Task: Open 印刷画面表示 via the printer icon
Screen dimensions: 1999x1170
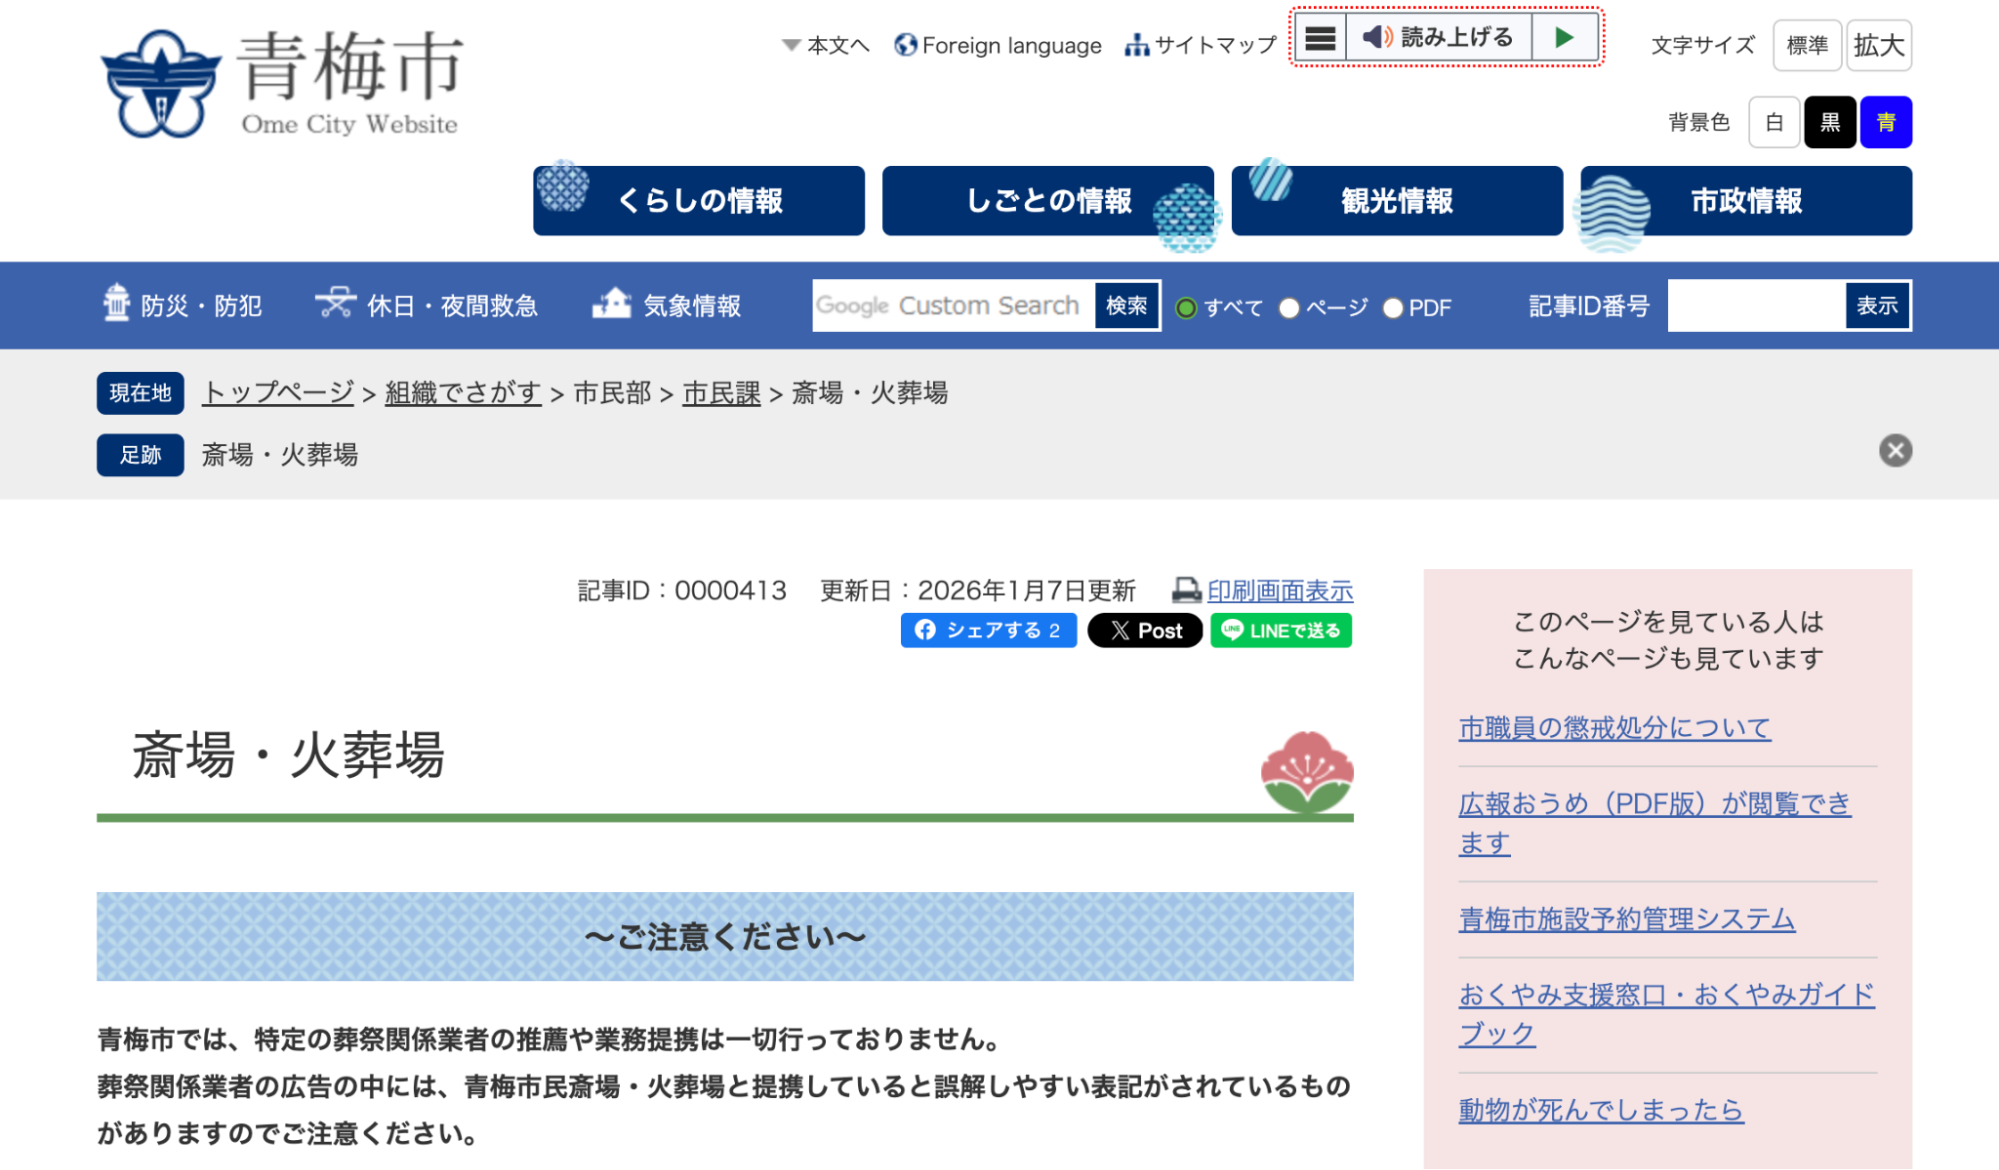Action: pos(1278,590)
